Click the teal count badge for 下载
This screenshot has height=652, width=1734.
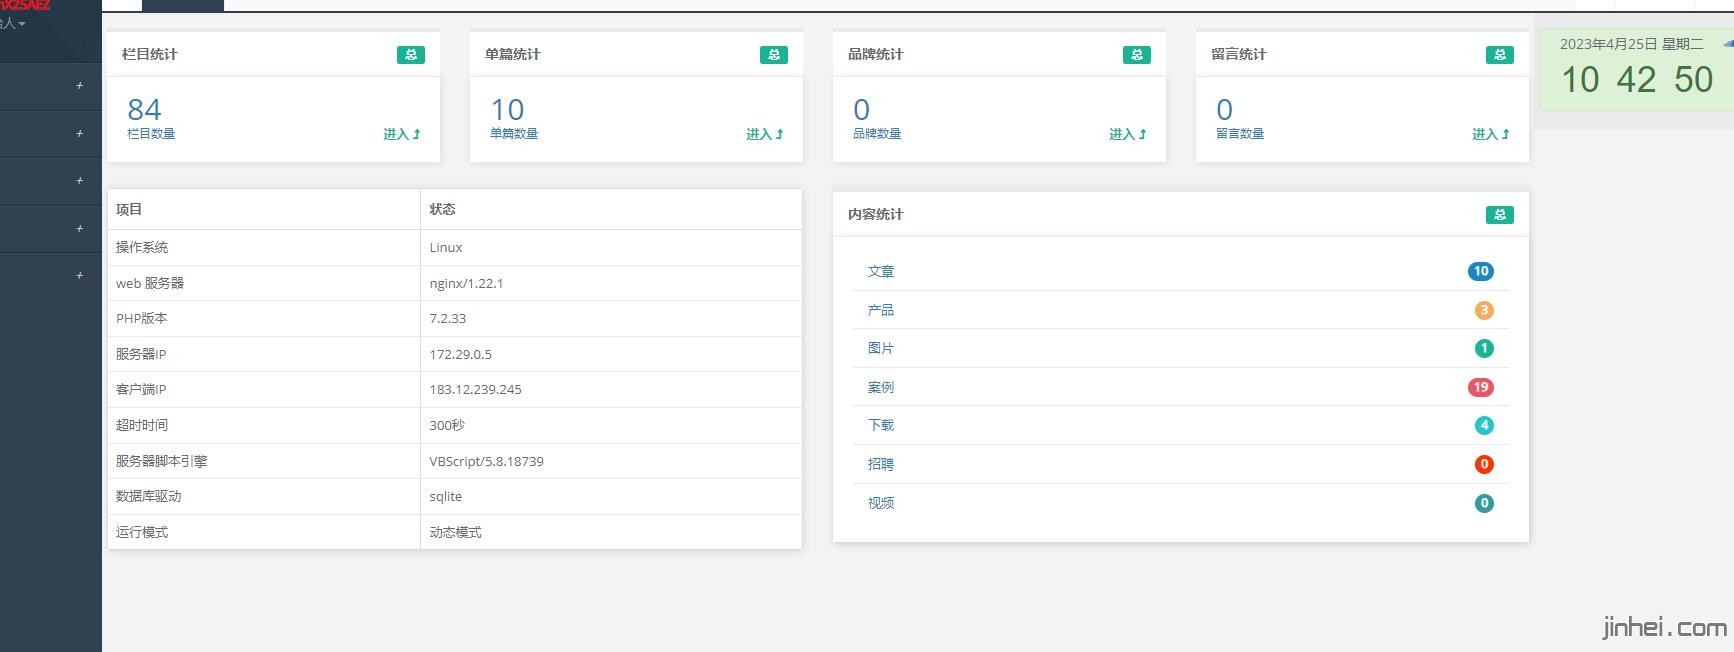[x=1484, y=425]
